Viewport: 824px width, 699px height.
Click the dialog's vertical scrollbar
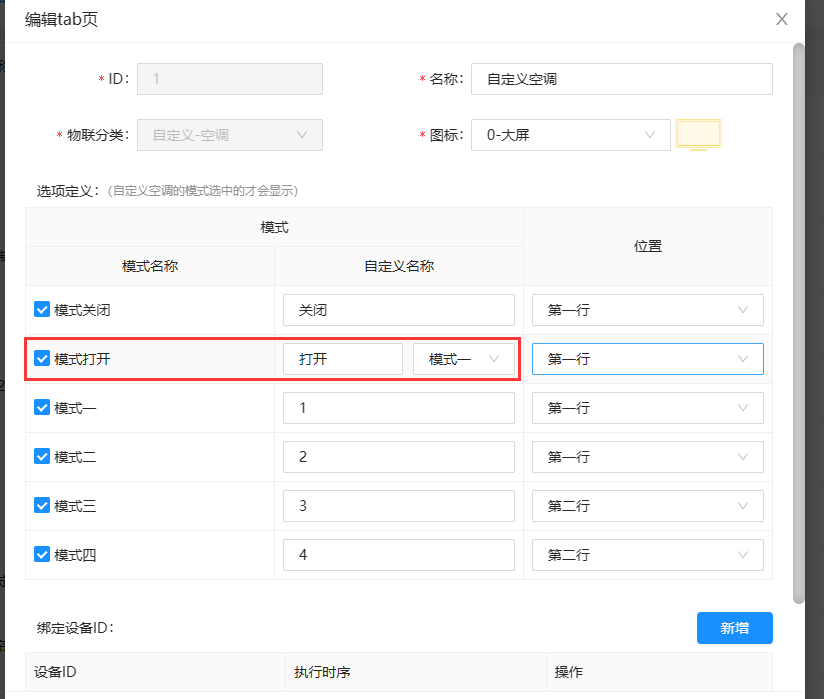click(x=798, y=320)
